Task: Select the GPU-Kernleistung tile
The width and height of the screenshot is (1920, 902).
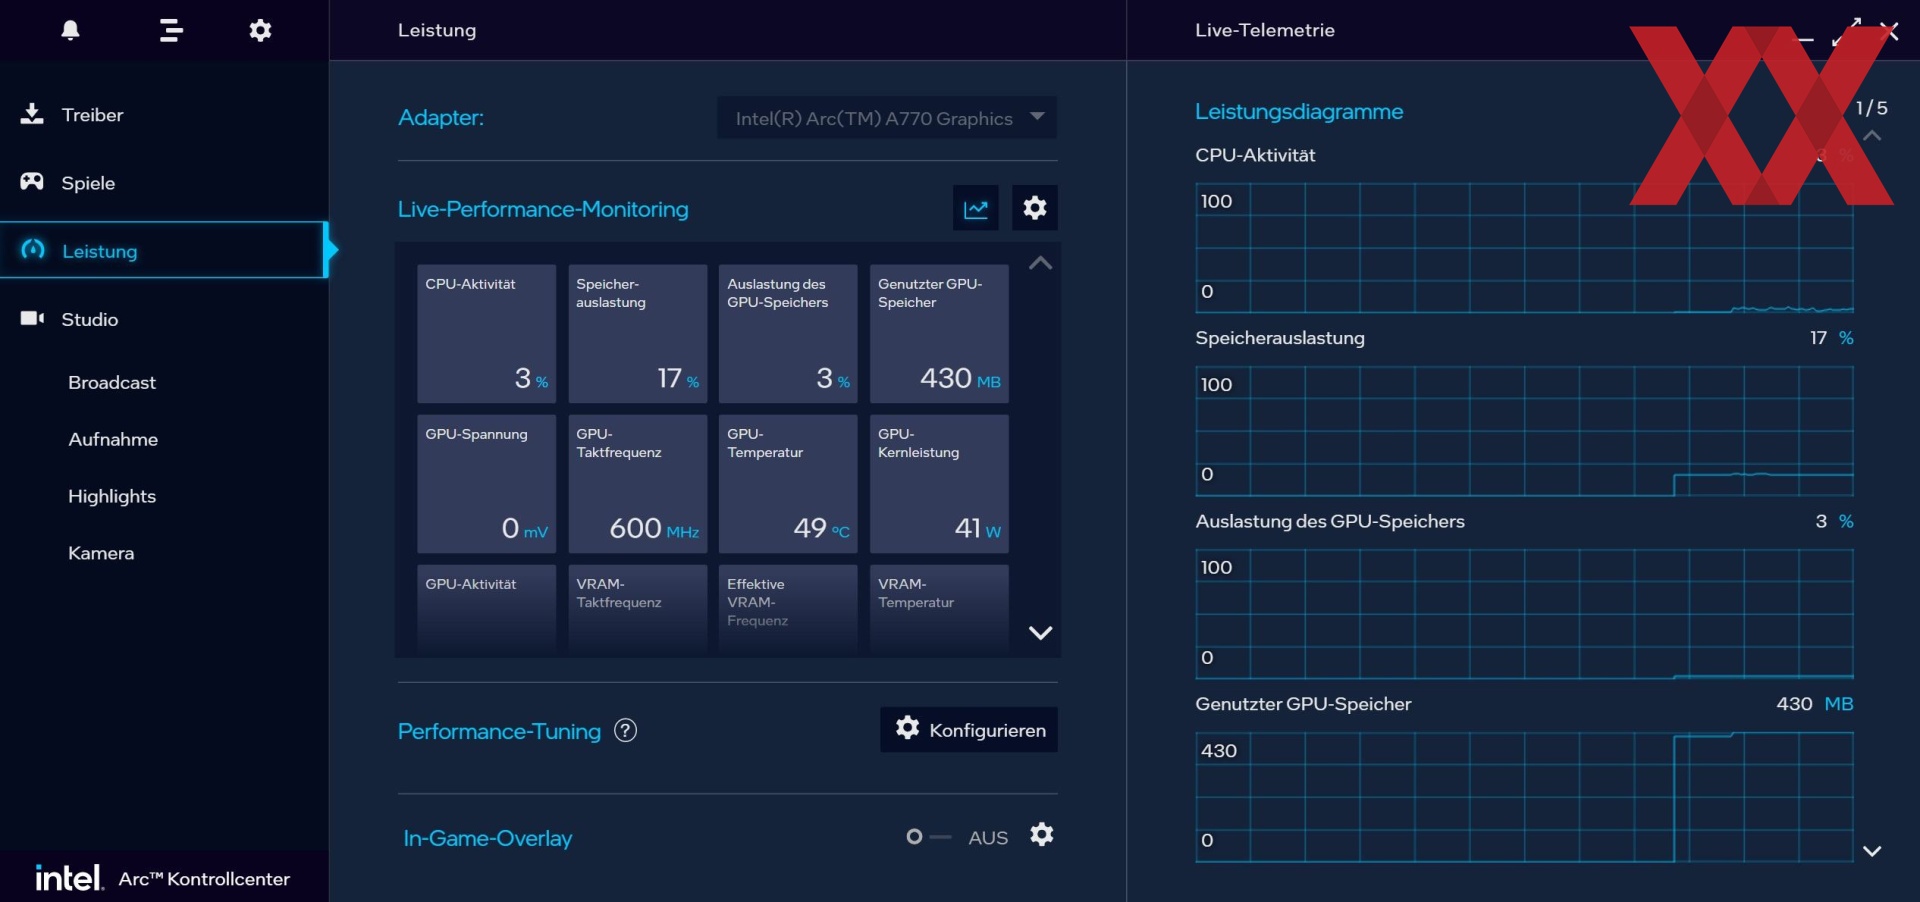Action: 939,484
